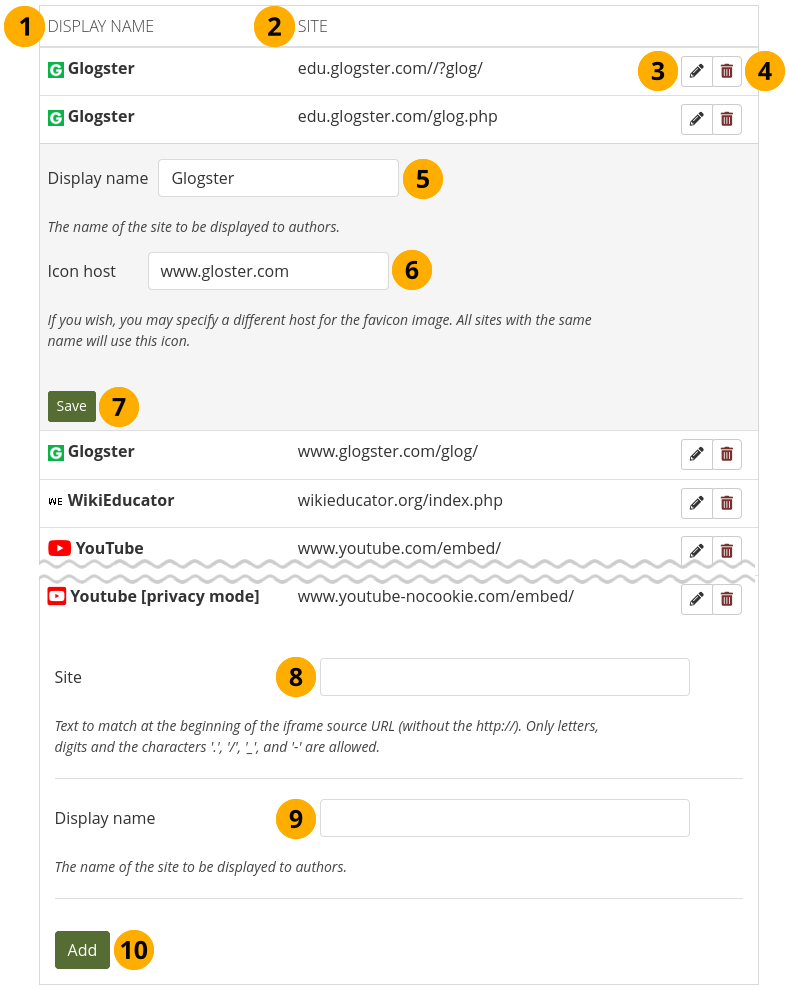Delete the WikiEducator site entry
The height and width of the screenshot is (991, 790).
pos(727,503)
